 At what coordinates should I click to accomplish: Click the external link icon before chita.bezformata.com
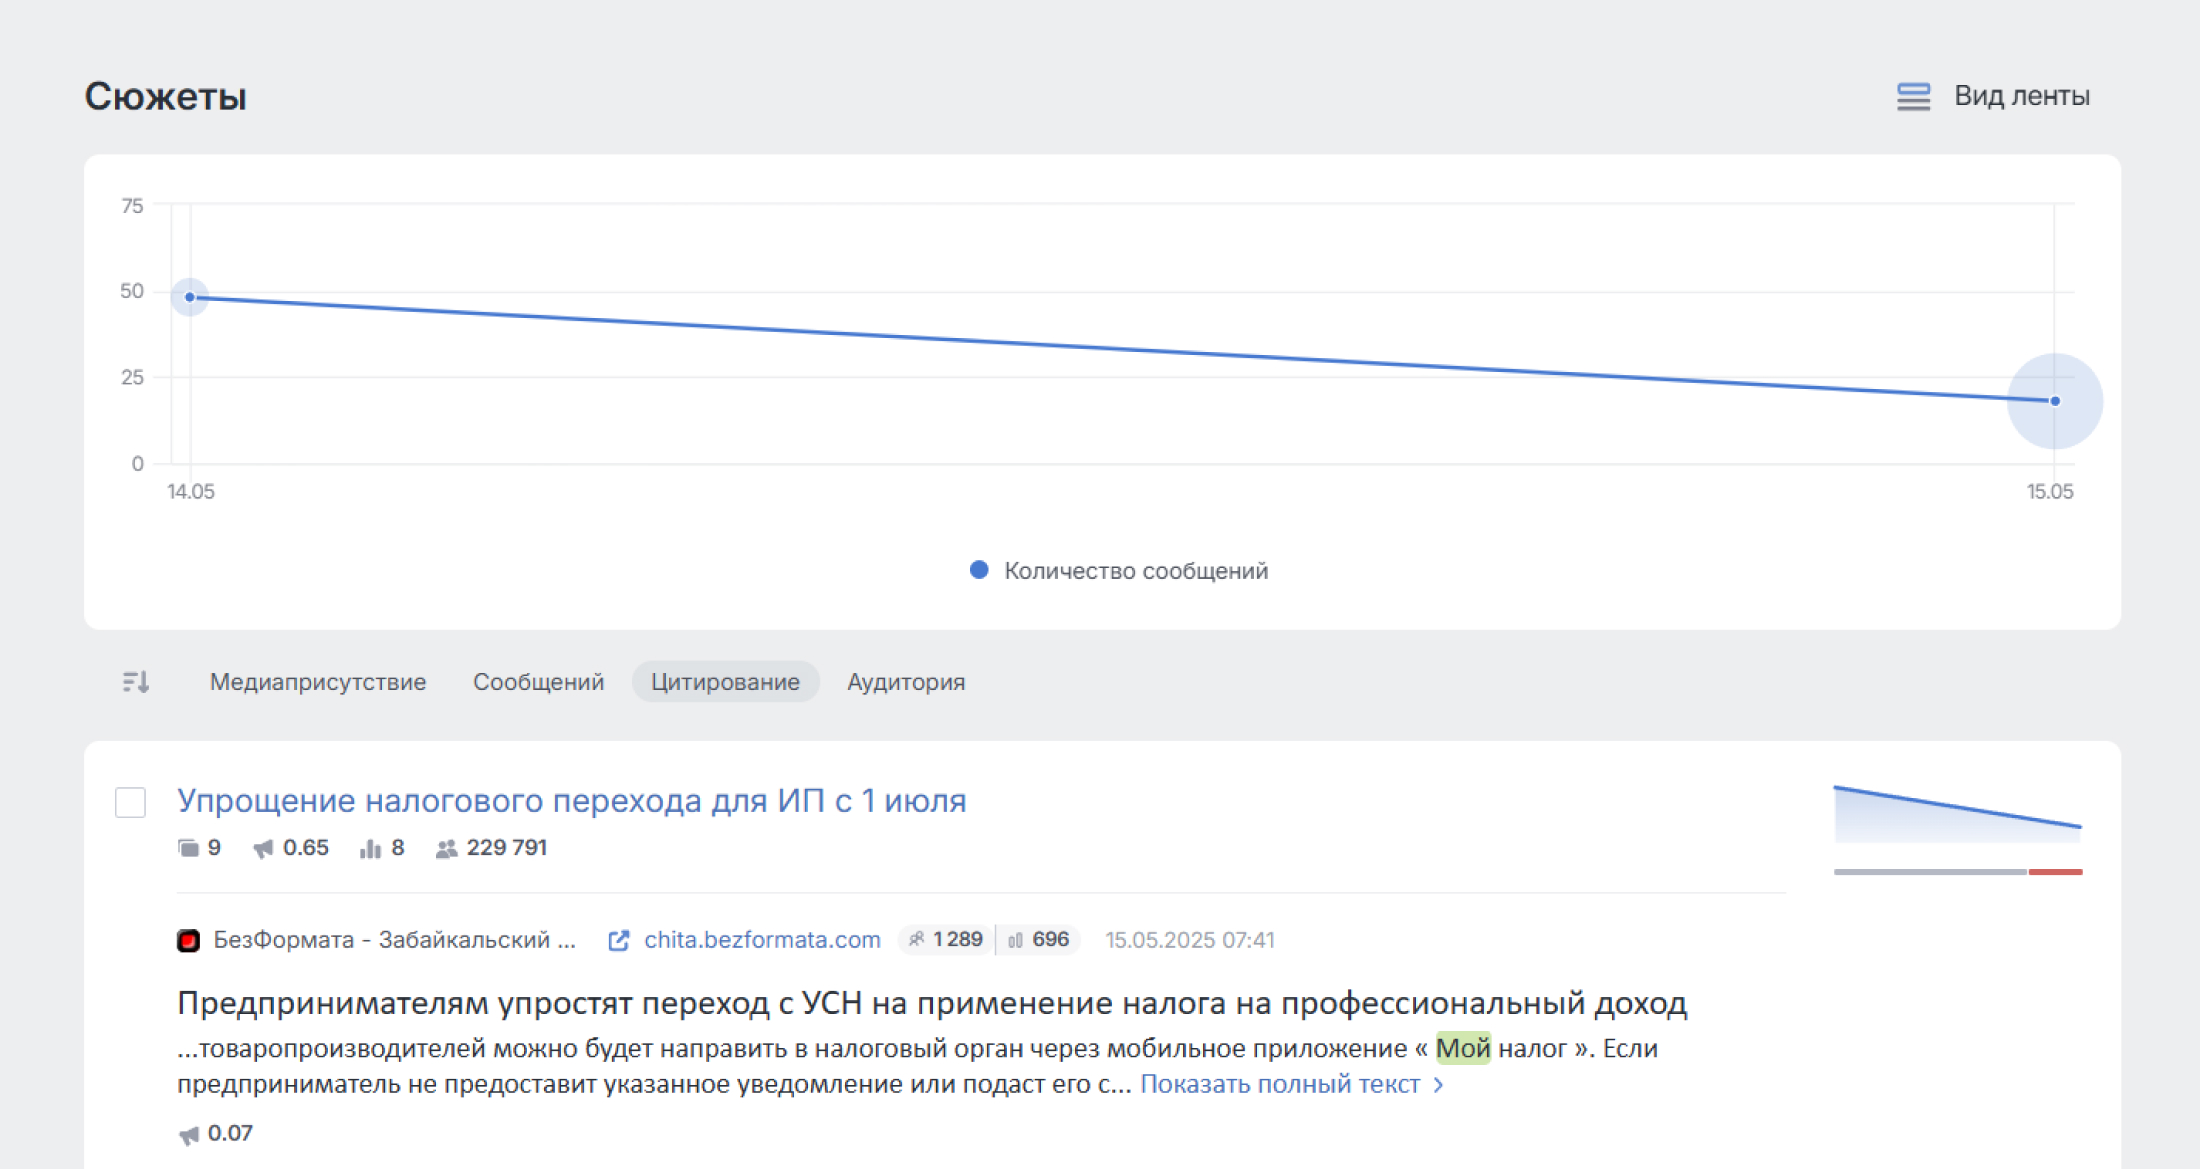click(619, 940)
